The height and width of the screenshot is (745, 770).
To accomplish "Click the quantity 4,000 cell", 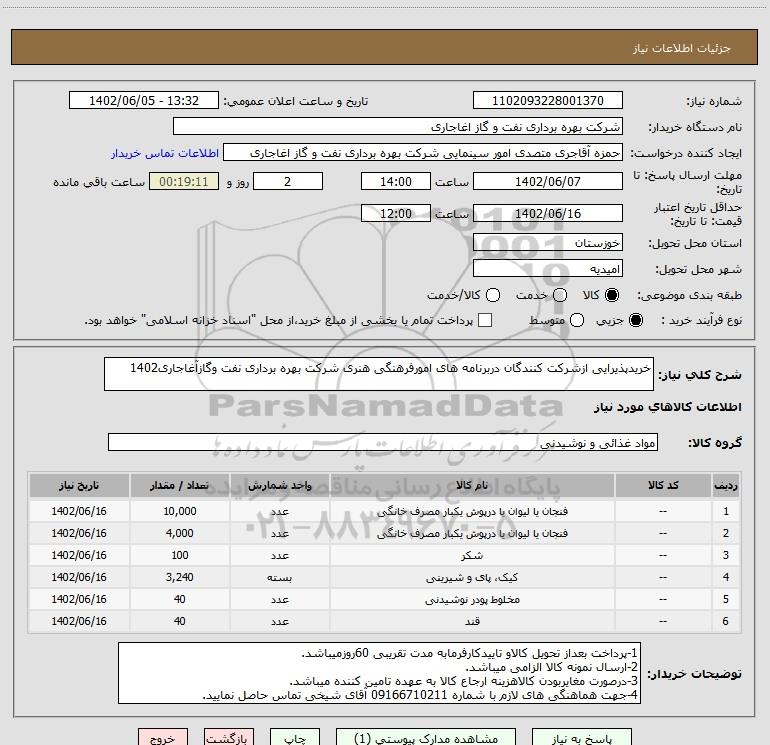I will click(180, 533).
